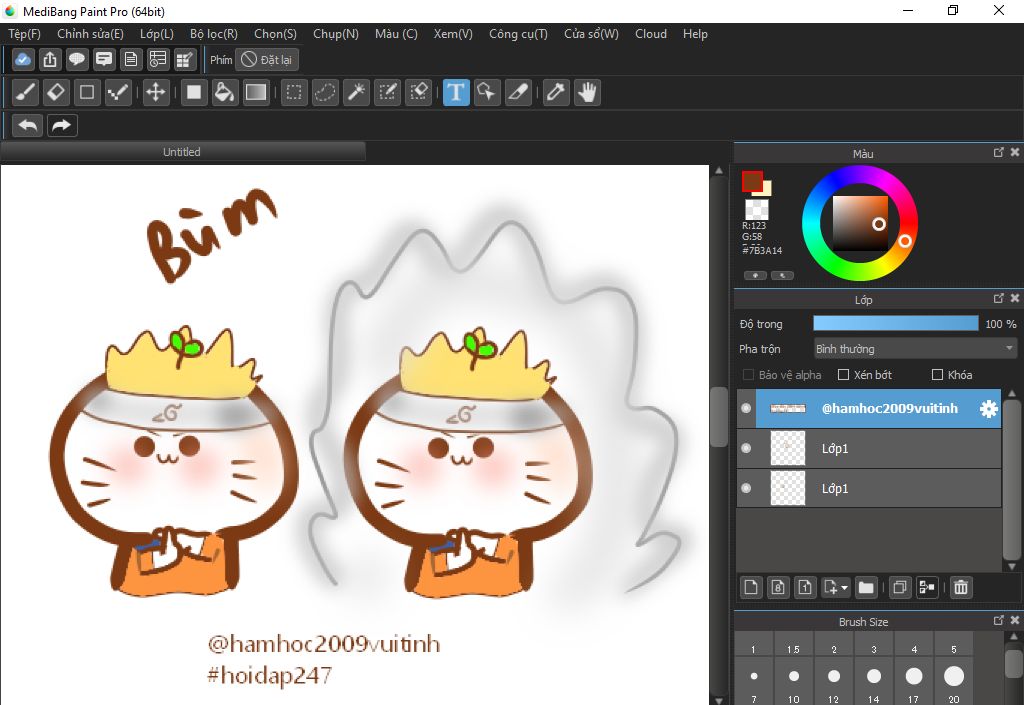Viewport: 1024px width, 705px height.
Task: Add a new 8bit layer
Action: [x=778, y=587]
